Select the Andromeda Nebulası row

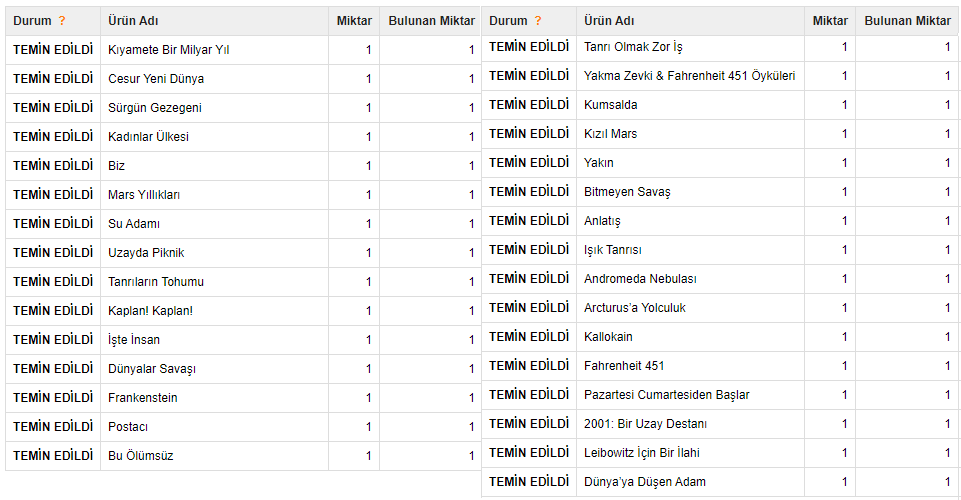pyautogui.click(x=721, y=279)
